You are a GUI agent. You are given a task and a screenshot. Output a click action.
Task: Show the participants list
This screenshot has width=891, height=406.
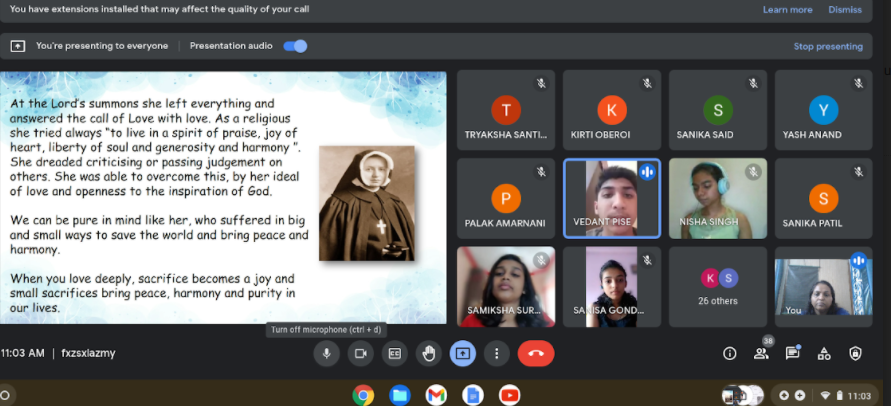point(762,353)
